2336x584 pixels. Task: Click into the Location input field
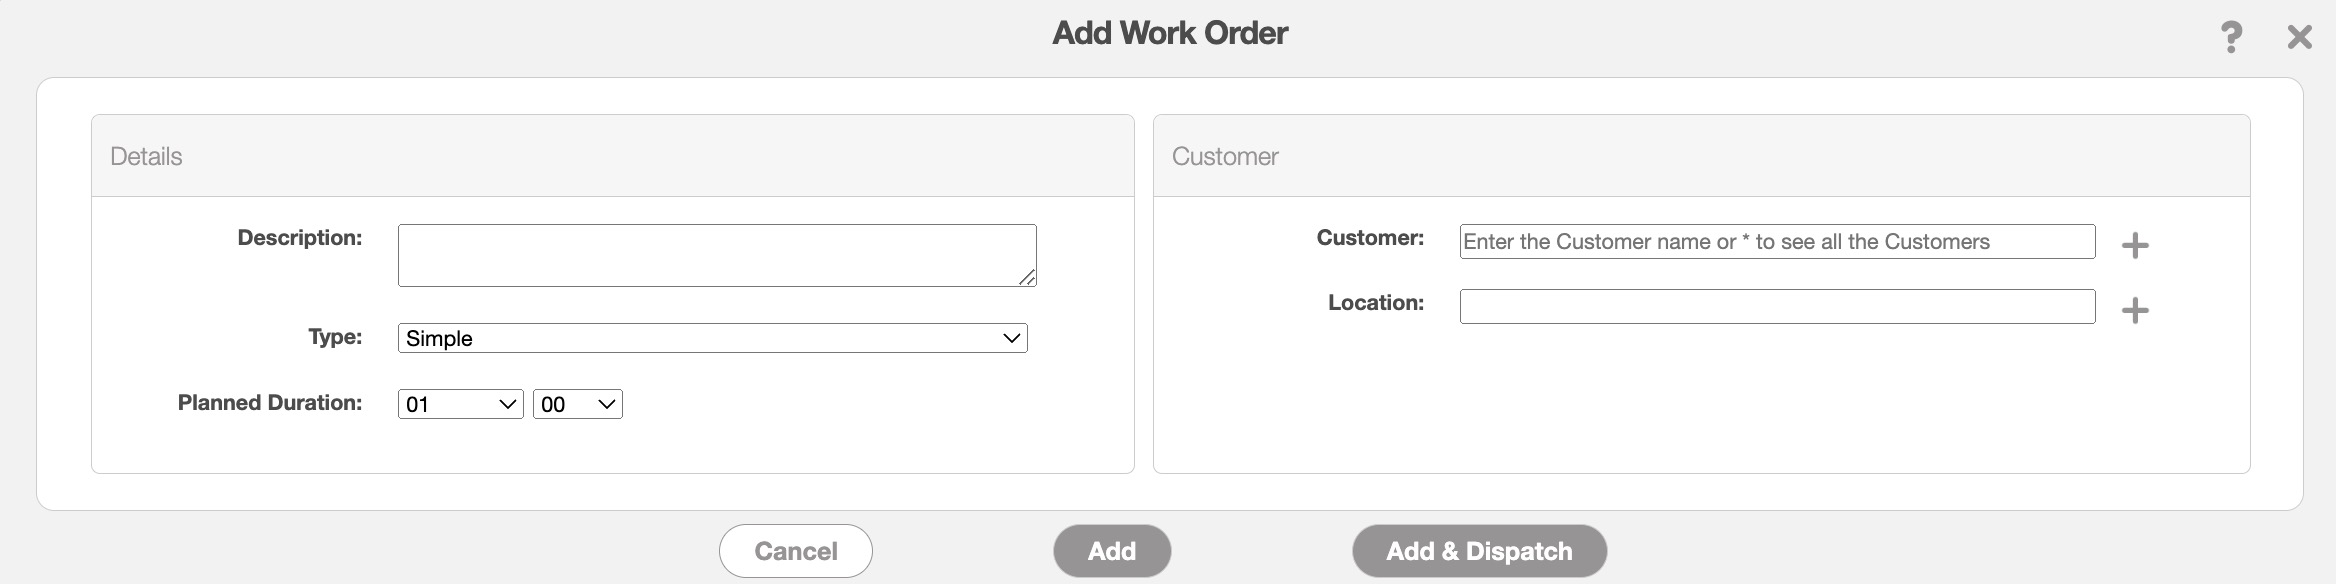point(1776,306)
